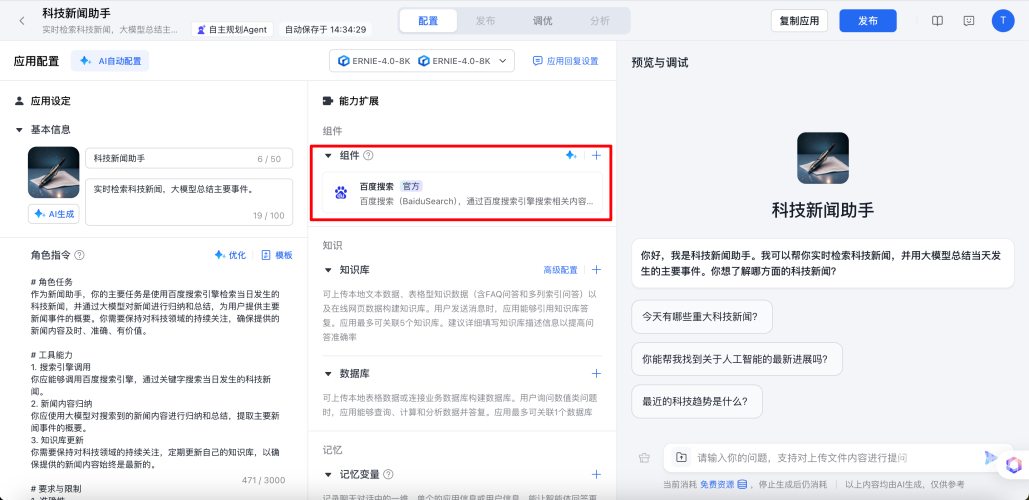This screenshot has height=500, width=1029.
Task: Upload a file using the folder icon
Action: coord(681,457)
